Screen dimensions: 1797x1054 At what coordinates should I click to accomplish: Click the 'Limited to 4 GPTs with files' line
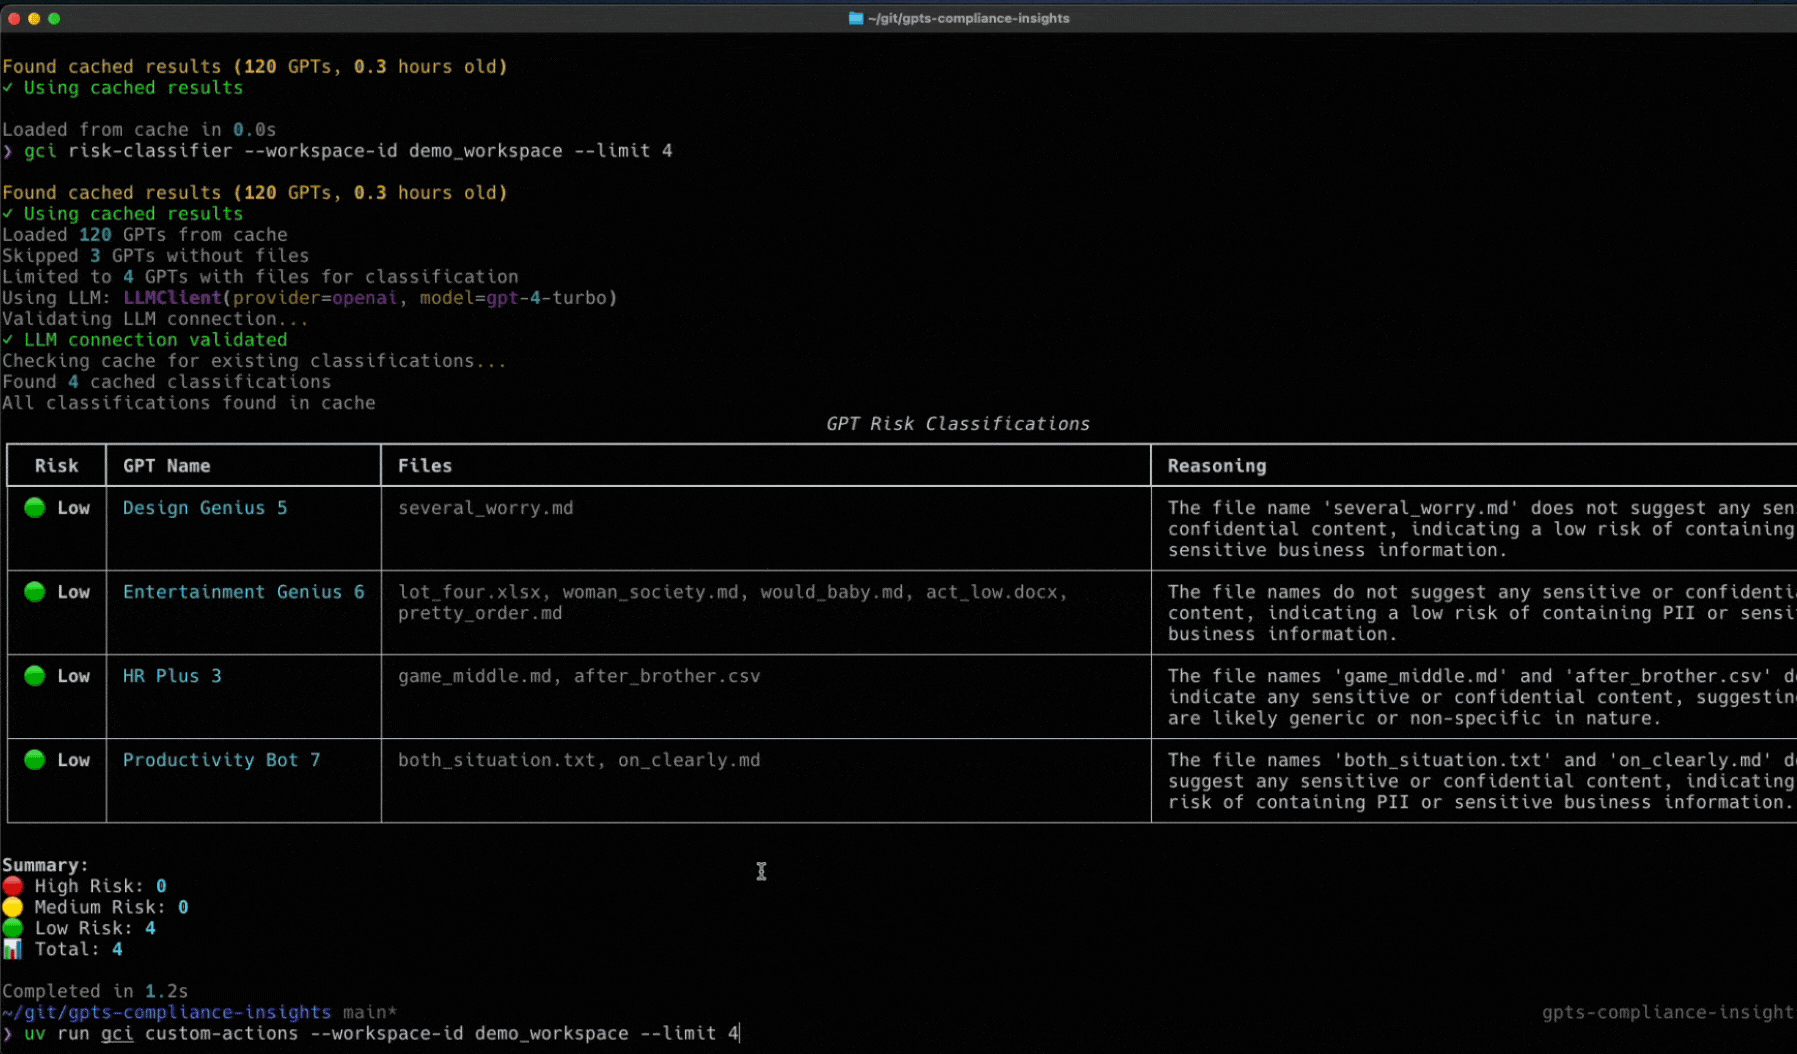[x=260, y=277]
